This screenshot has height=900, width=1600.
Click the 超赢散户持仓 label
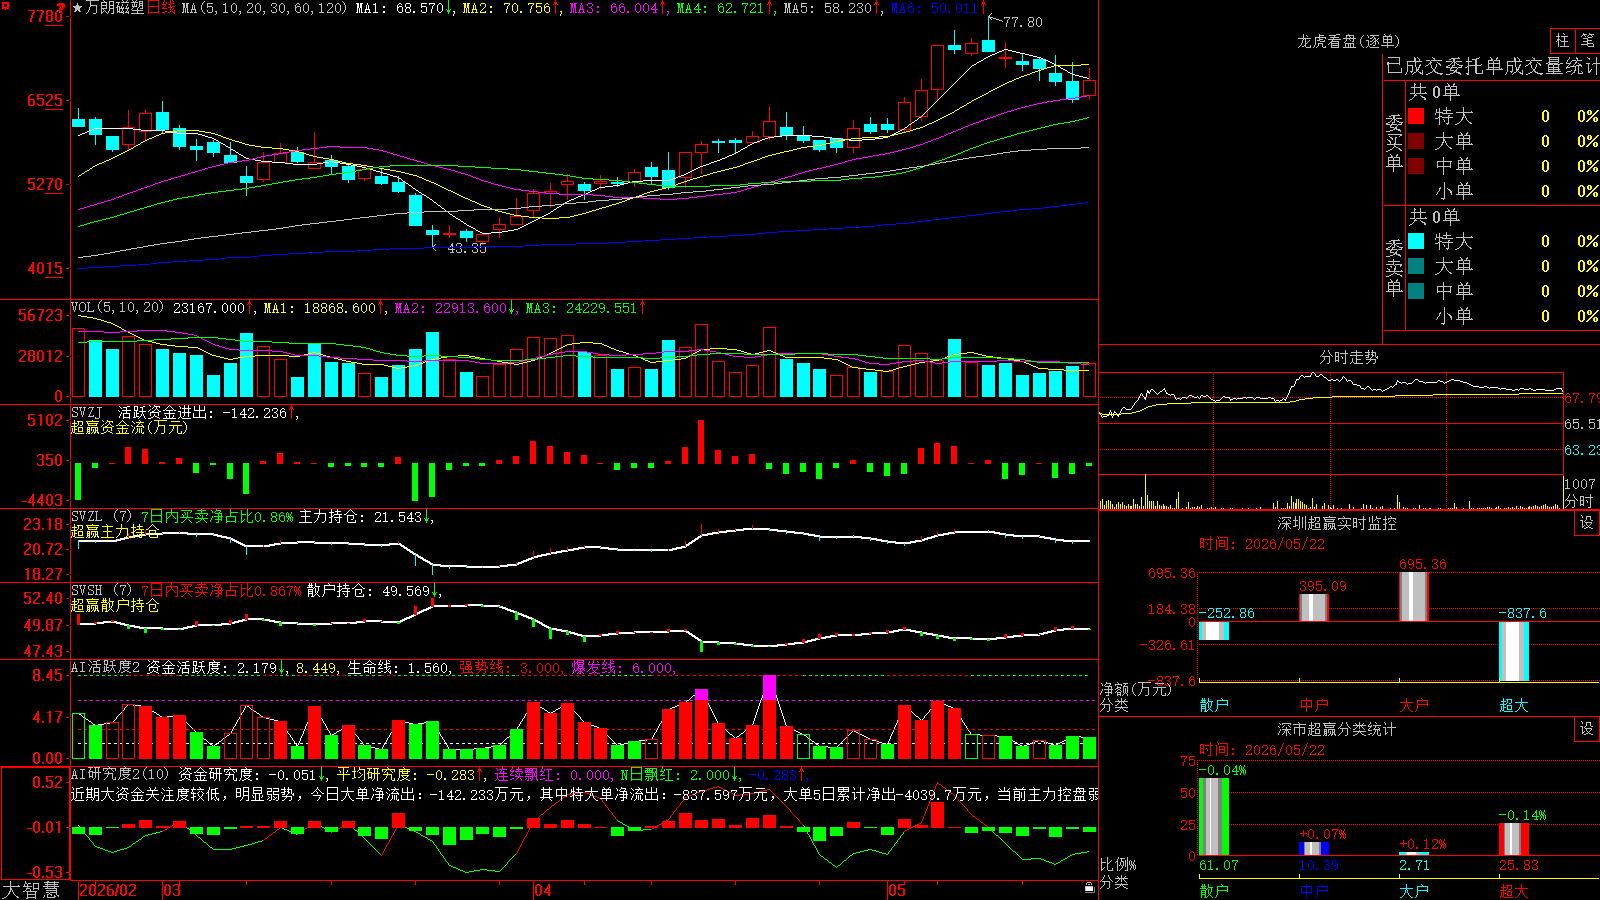(x=115, y=605)
